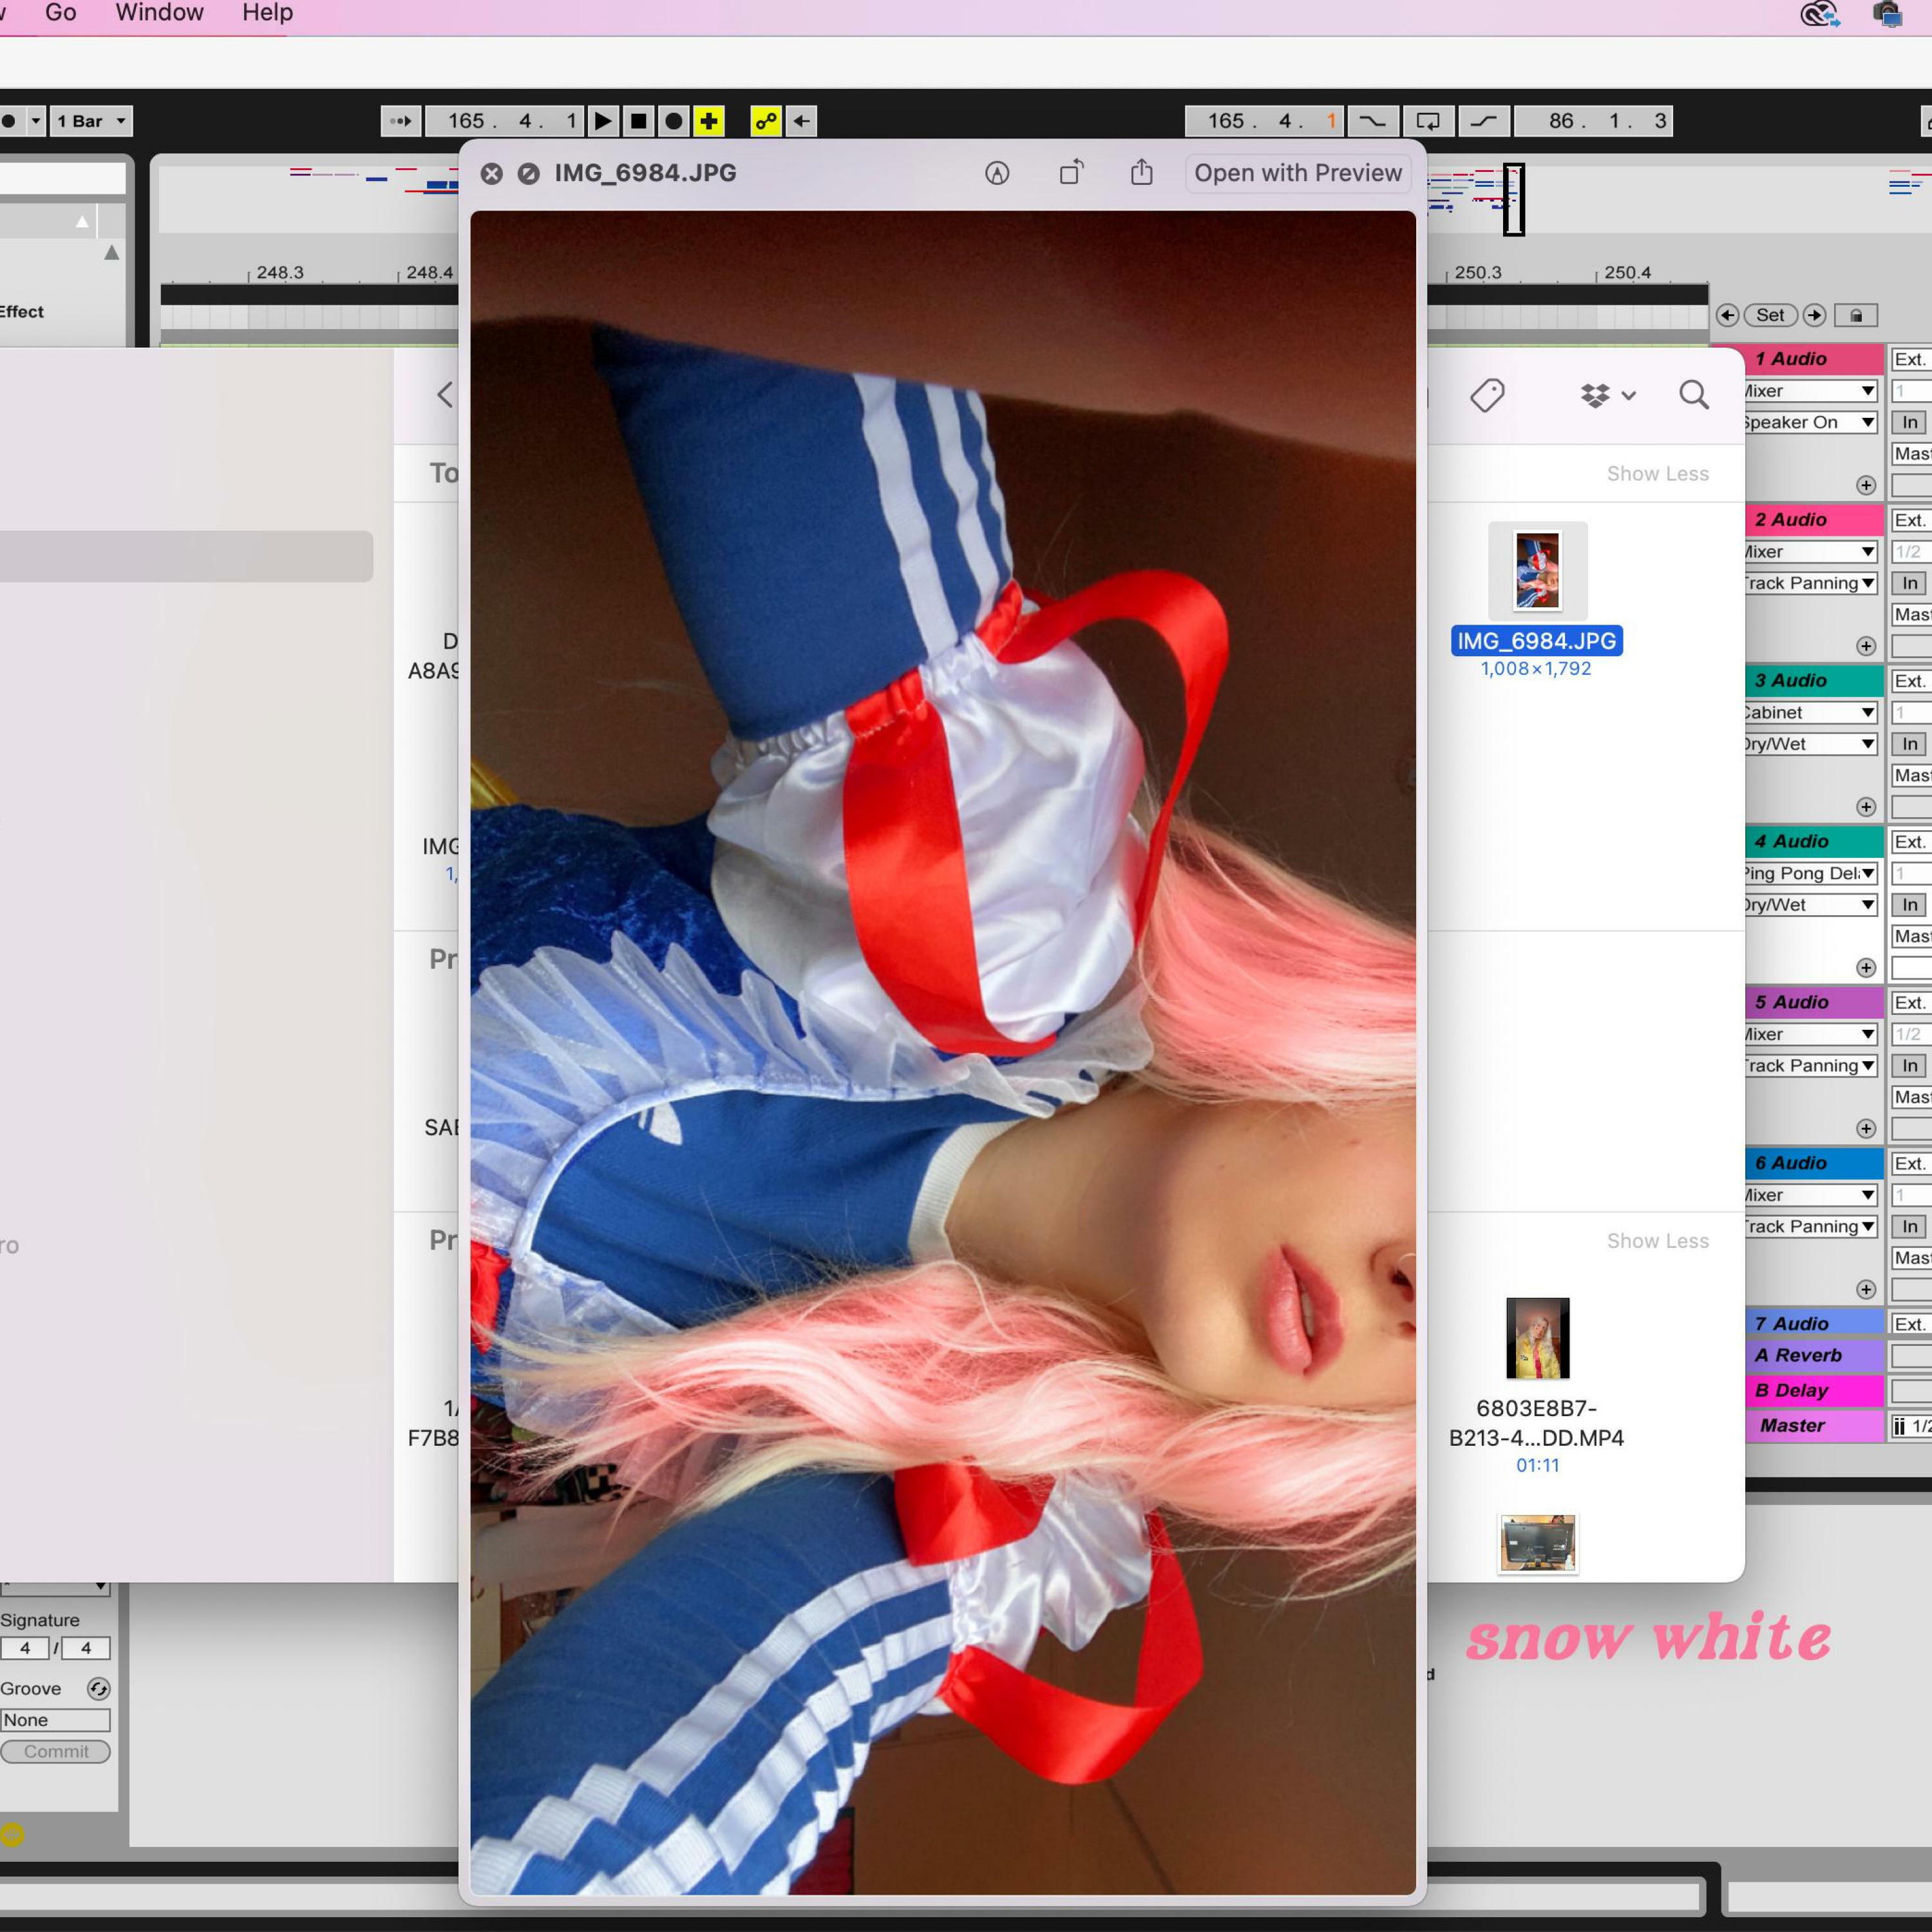Click the arrangement position field 165.4.1
The width and height of the screenshot is (1932, 1932).
point(505,121)
